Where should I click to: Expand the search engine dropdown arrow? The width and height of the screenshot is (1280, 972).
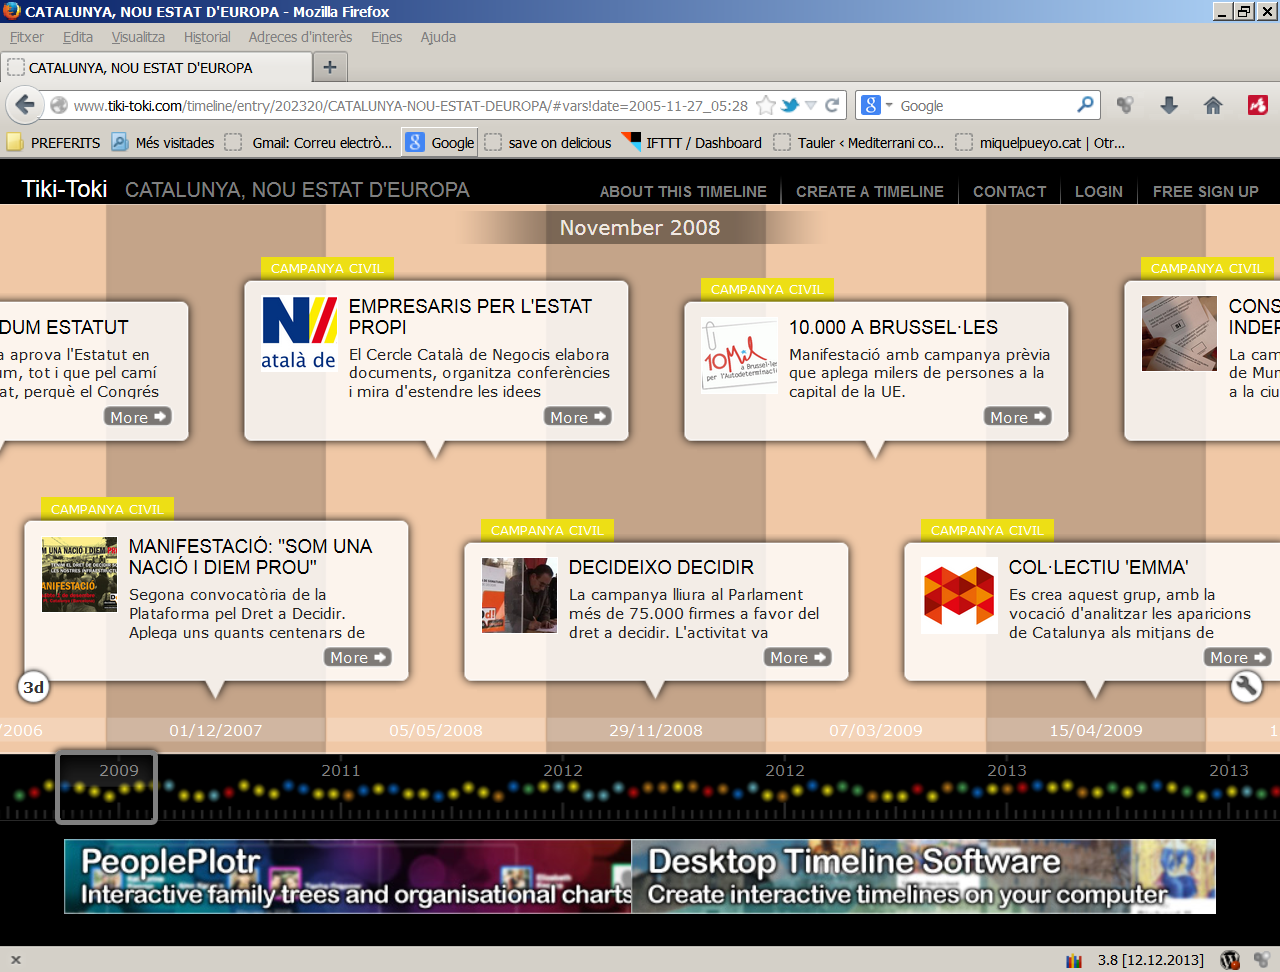[x=889, y=105]
